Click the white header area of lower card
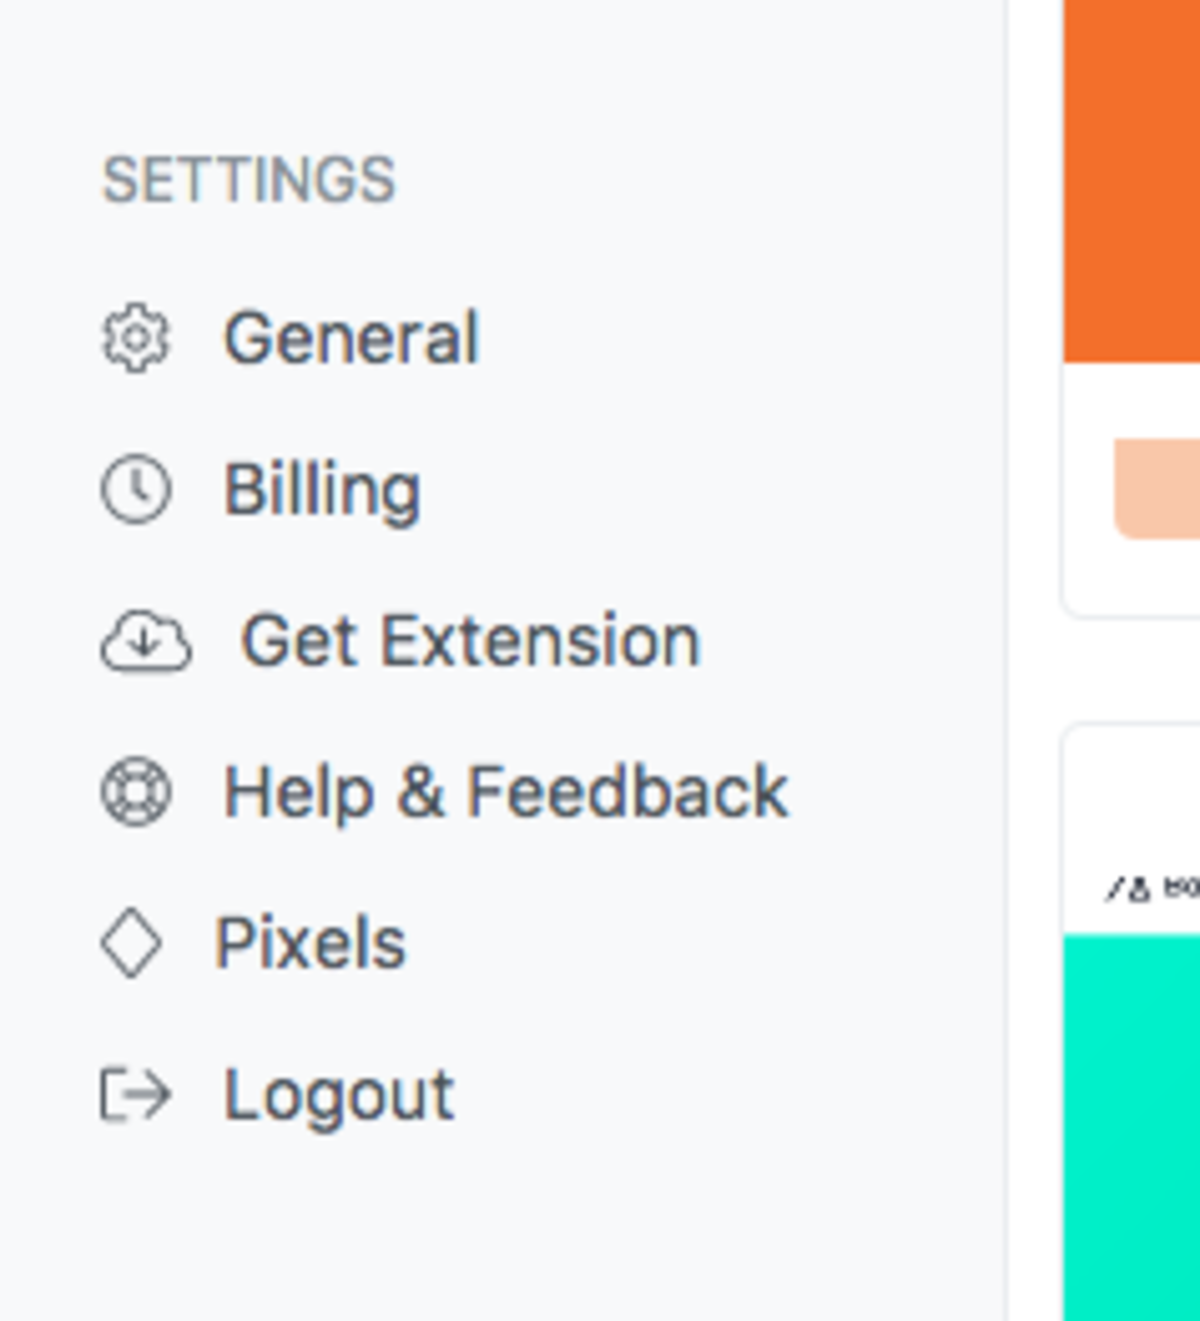The height and width of the screenshot is (1321, 1200). click(x=1131, y=830)
